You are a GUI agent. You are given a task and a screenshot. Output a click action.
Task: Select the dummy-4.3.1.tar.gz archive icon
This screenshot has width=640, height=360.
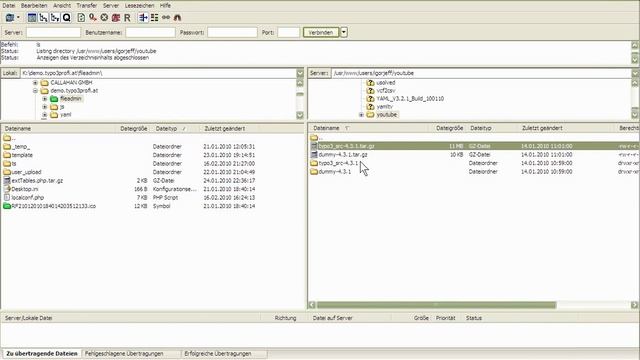pos(314,155)
